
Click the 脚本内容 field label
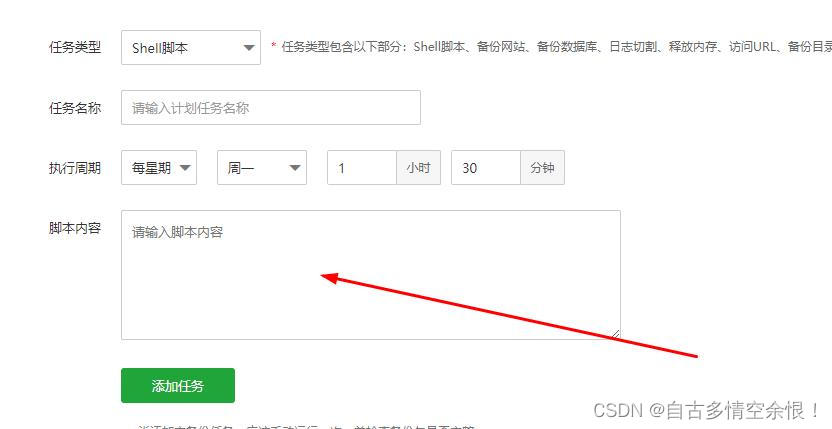click(x=75, y=228)
